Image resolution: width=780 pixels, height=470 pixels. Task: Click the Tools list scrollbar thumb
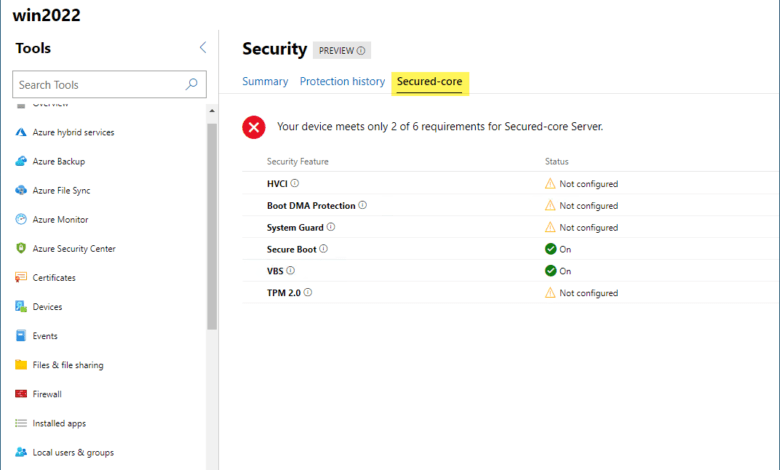pos(212,226)
